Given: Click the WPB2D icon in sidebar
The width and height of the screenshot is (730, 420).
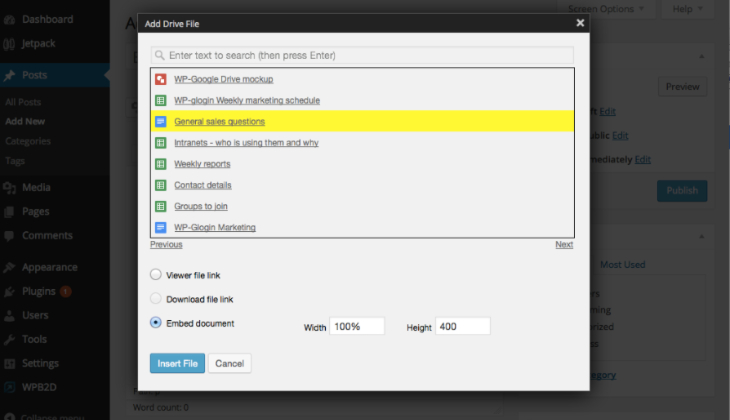Looking at the screenshot, I should click(9, 387).
